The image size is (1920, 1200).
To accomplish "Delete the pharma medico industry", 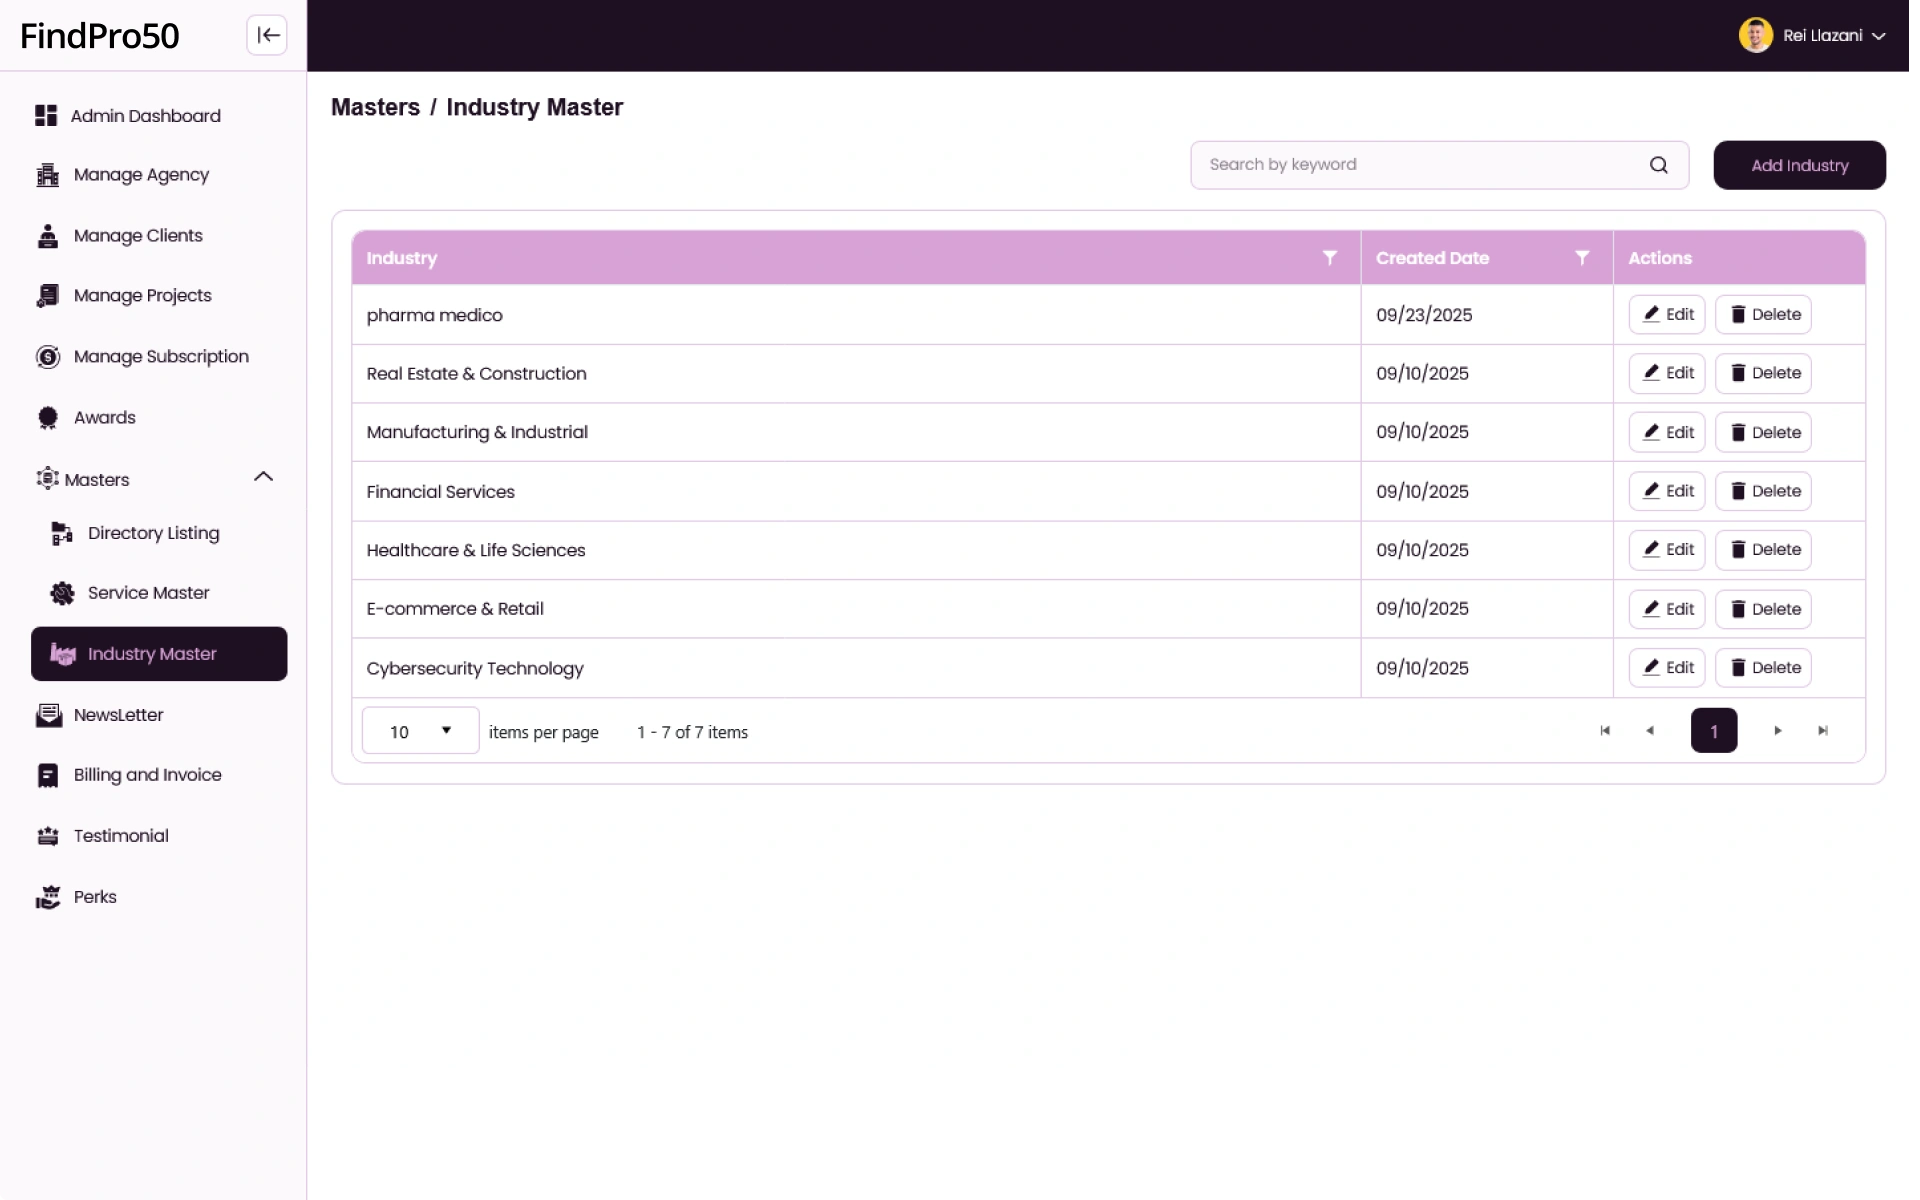I will (1763, 314).
